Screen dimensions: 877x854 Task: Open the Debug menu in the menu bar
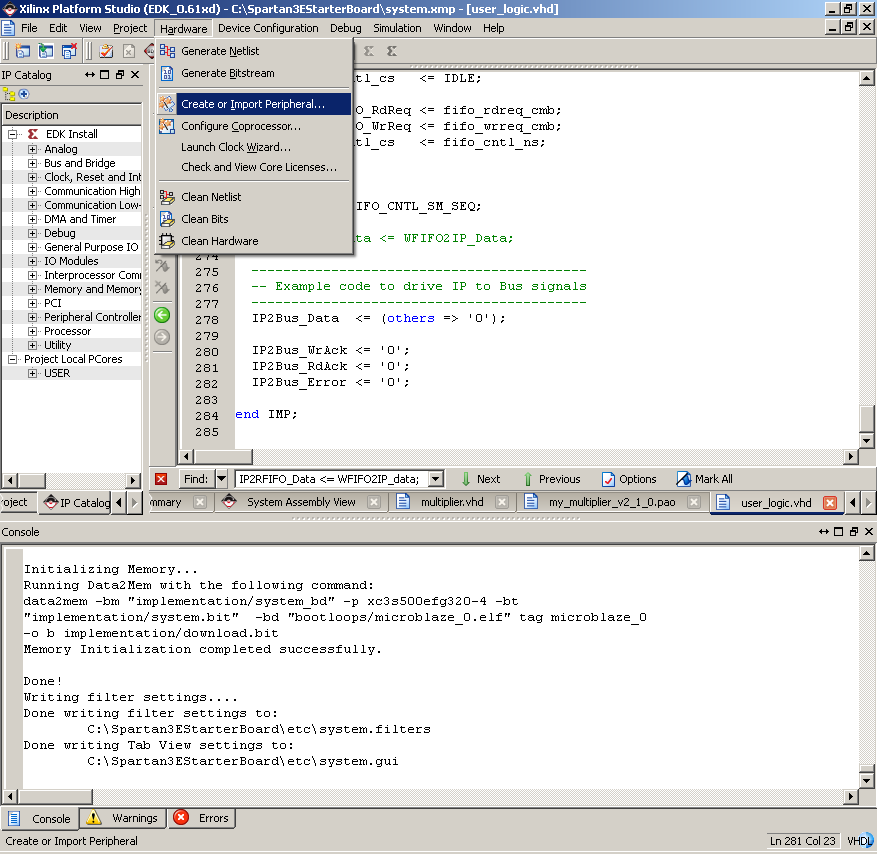[345, 28]
